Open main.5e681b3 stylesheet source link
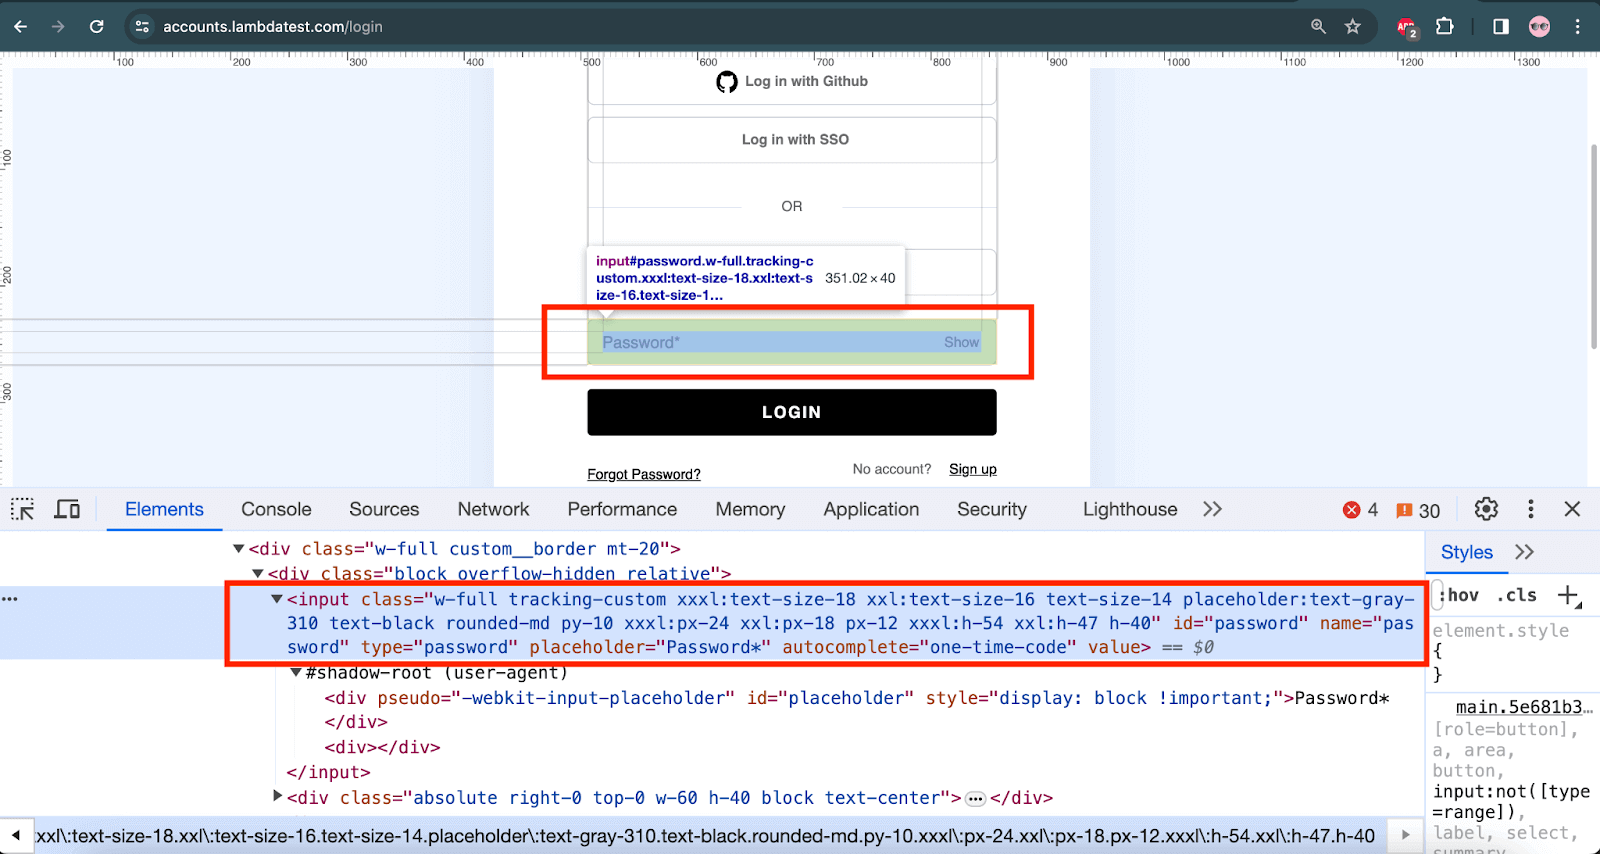Image resolution: width=1600 pixels, height=854 pixels. [1524, 707]
